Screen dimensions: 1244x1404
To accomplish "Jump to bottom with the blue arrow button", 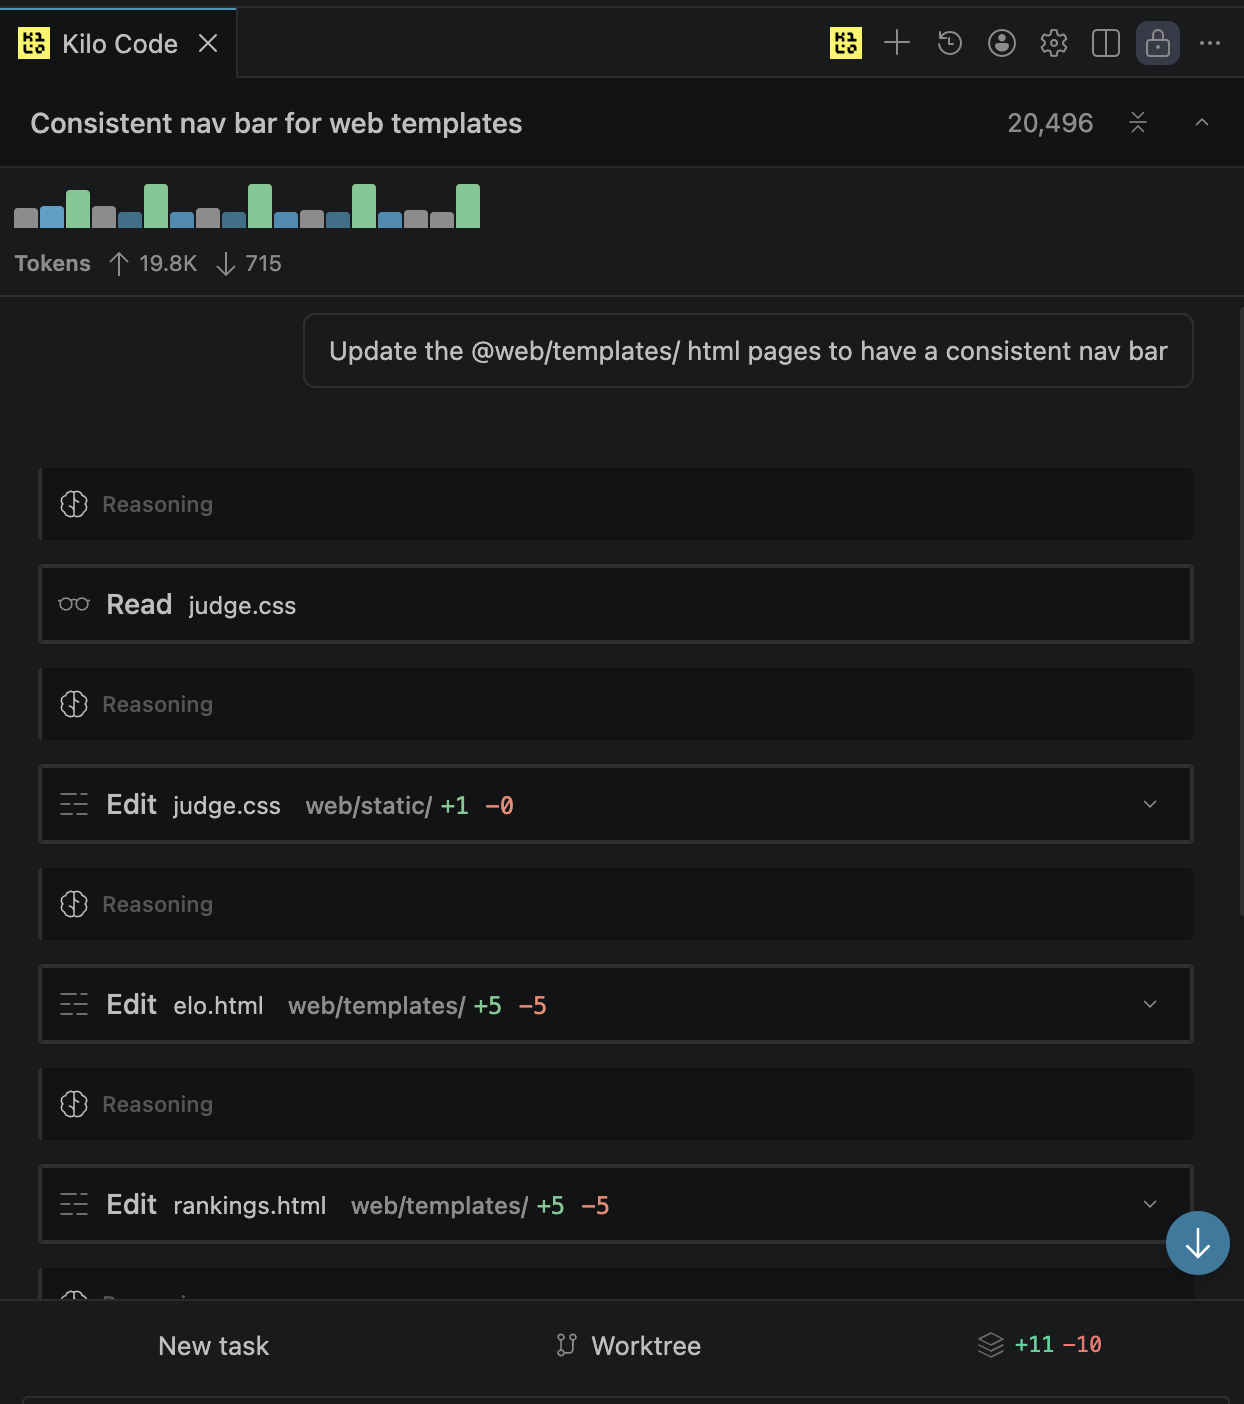I will [x=1198, y=1243].
